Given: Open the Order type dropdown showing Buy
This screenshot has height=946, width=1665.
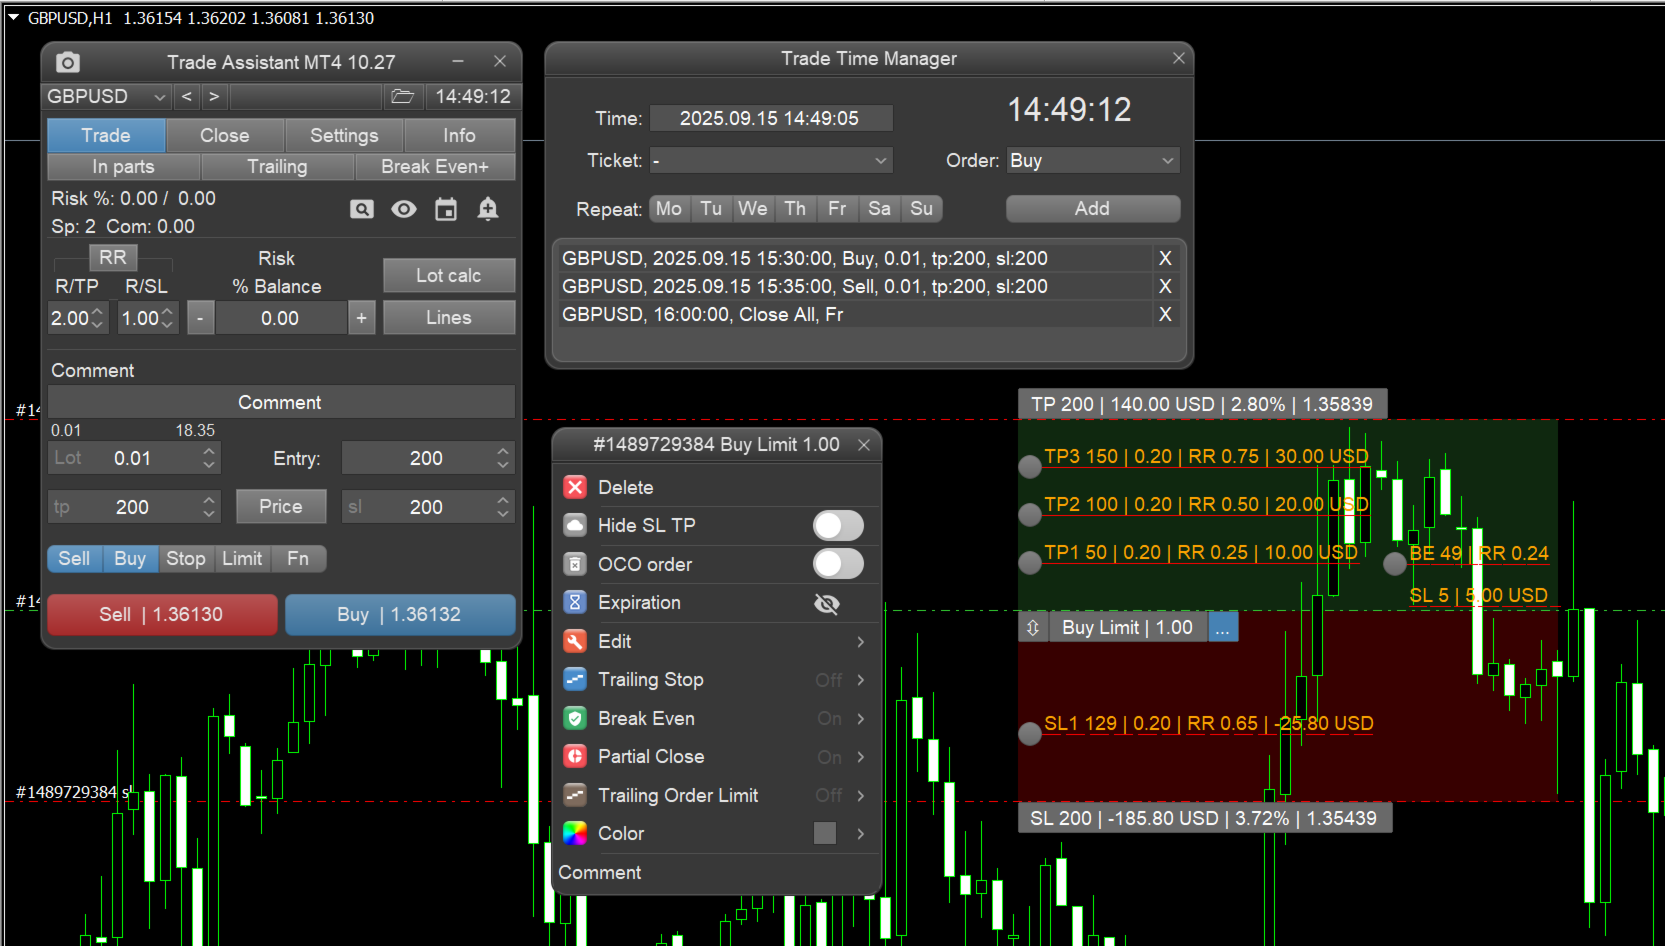Looking at the screenshot, I should (x=1093, y=160).
